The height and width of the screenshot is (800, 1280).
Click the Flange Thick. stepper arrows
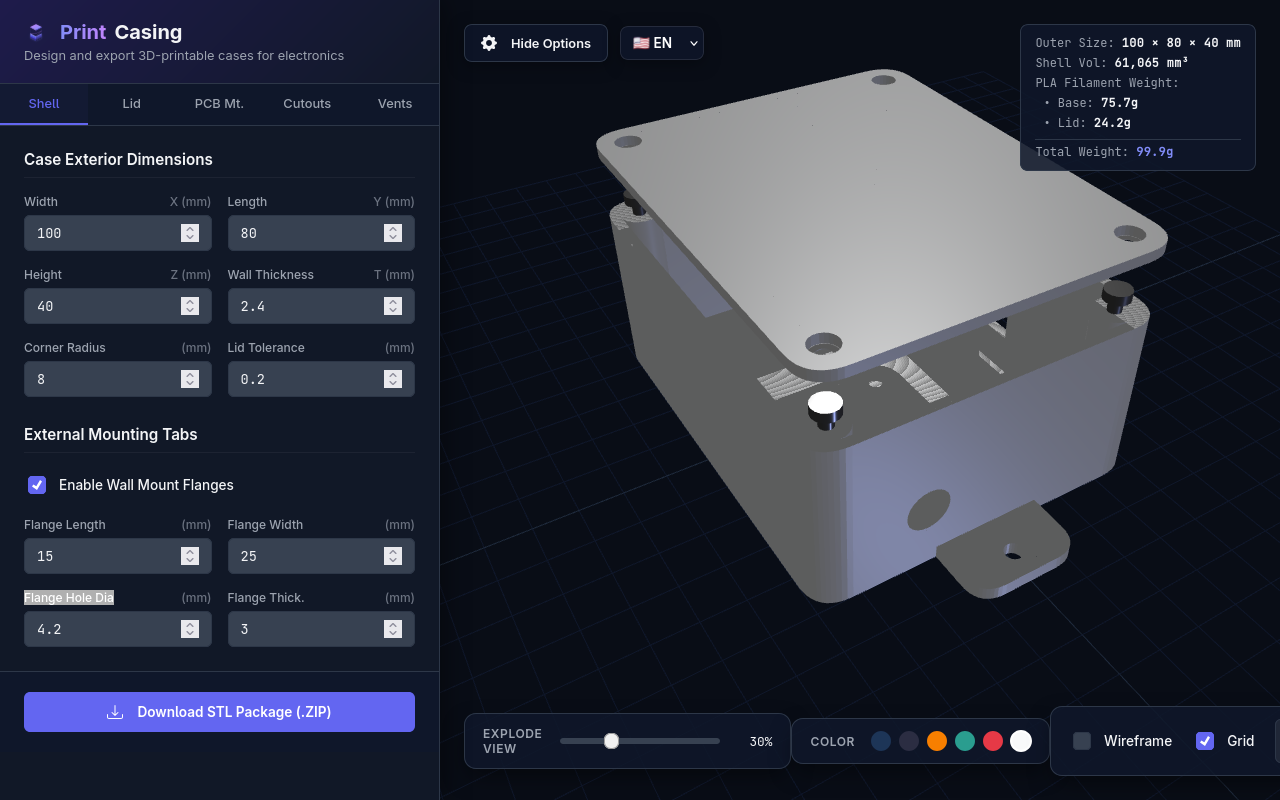point(393,629)
